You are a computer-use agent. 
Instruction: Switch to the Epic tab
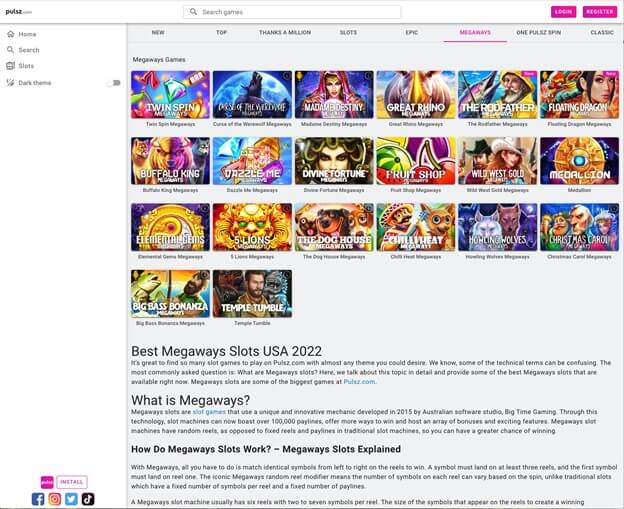[411, 33]
